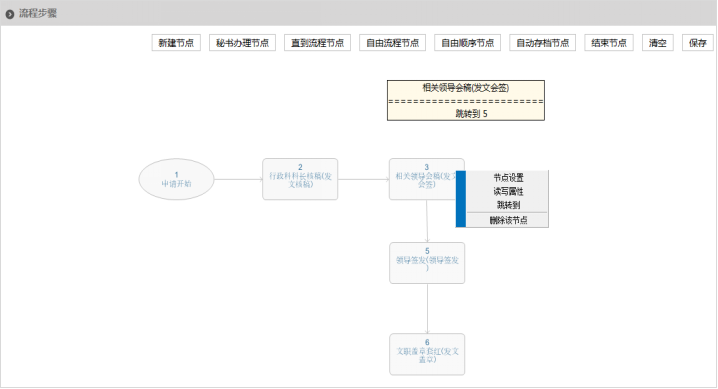Select the 申请开始 start node ellipse
Image resolution: width=718 pixels, height=389 pixels.
[176, 179]
